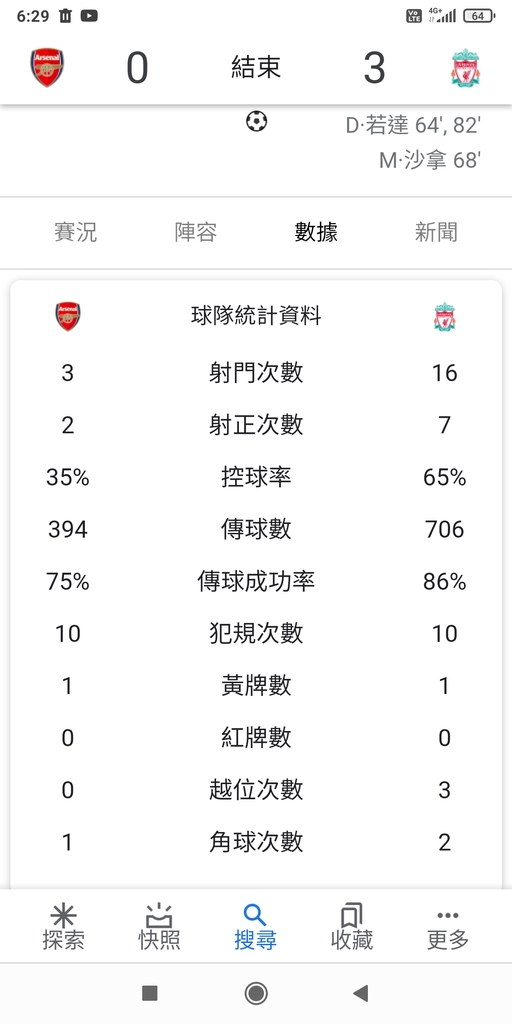
Task: Switch to the 新聞 news tab
Action: point(436,232)
